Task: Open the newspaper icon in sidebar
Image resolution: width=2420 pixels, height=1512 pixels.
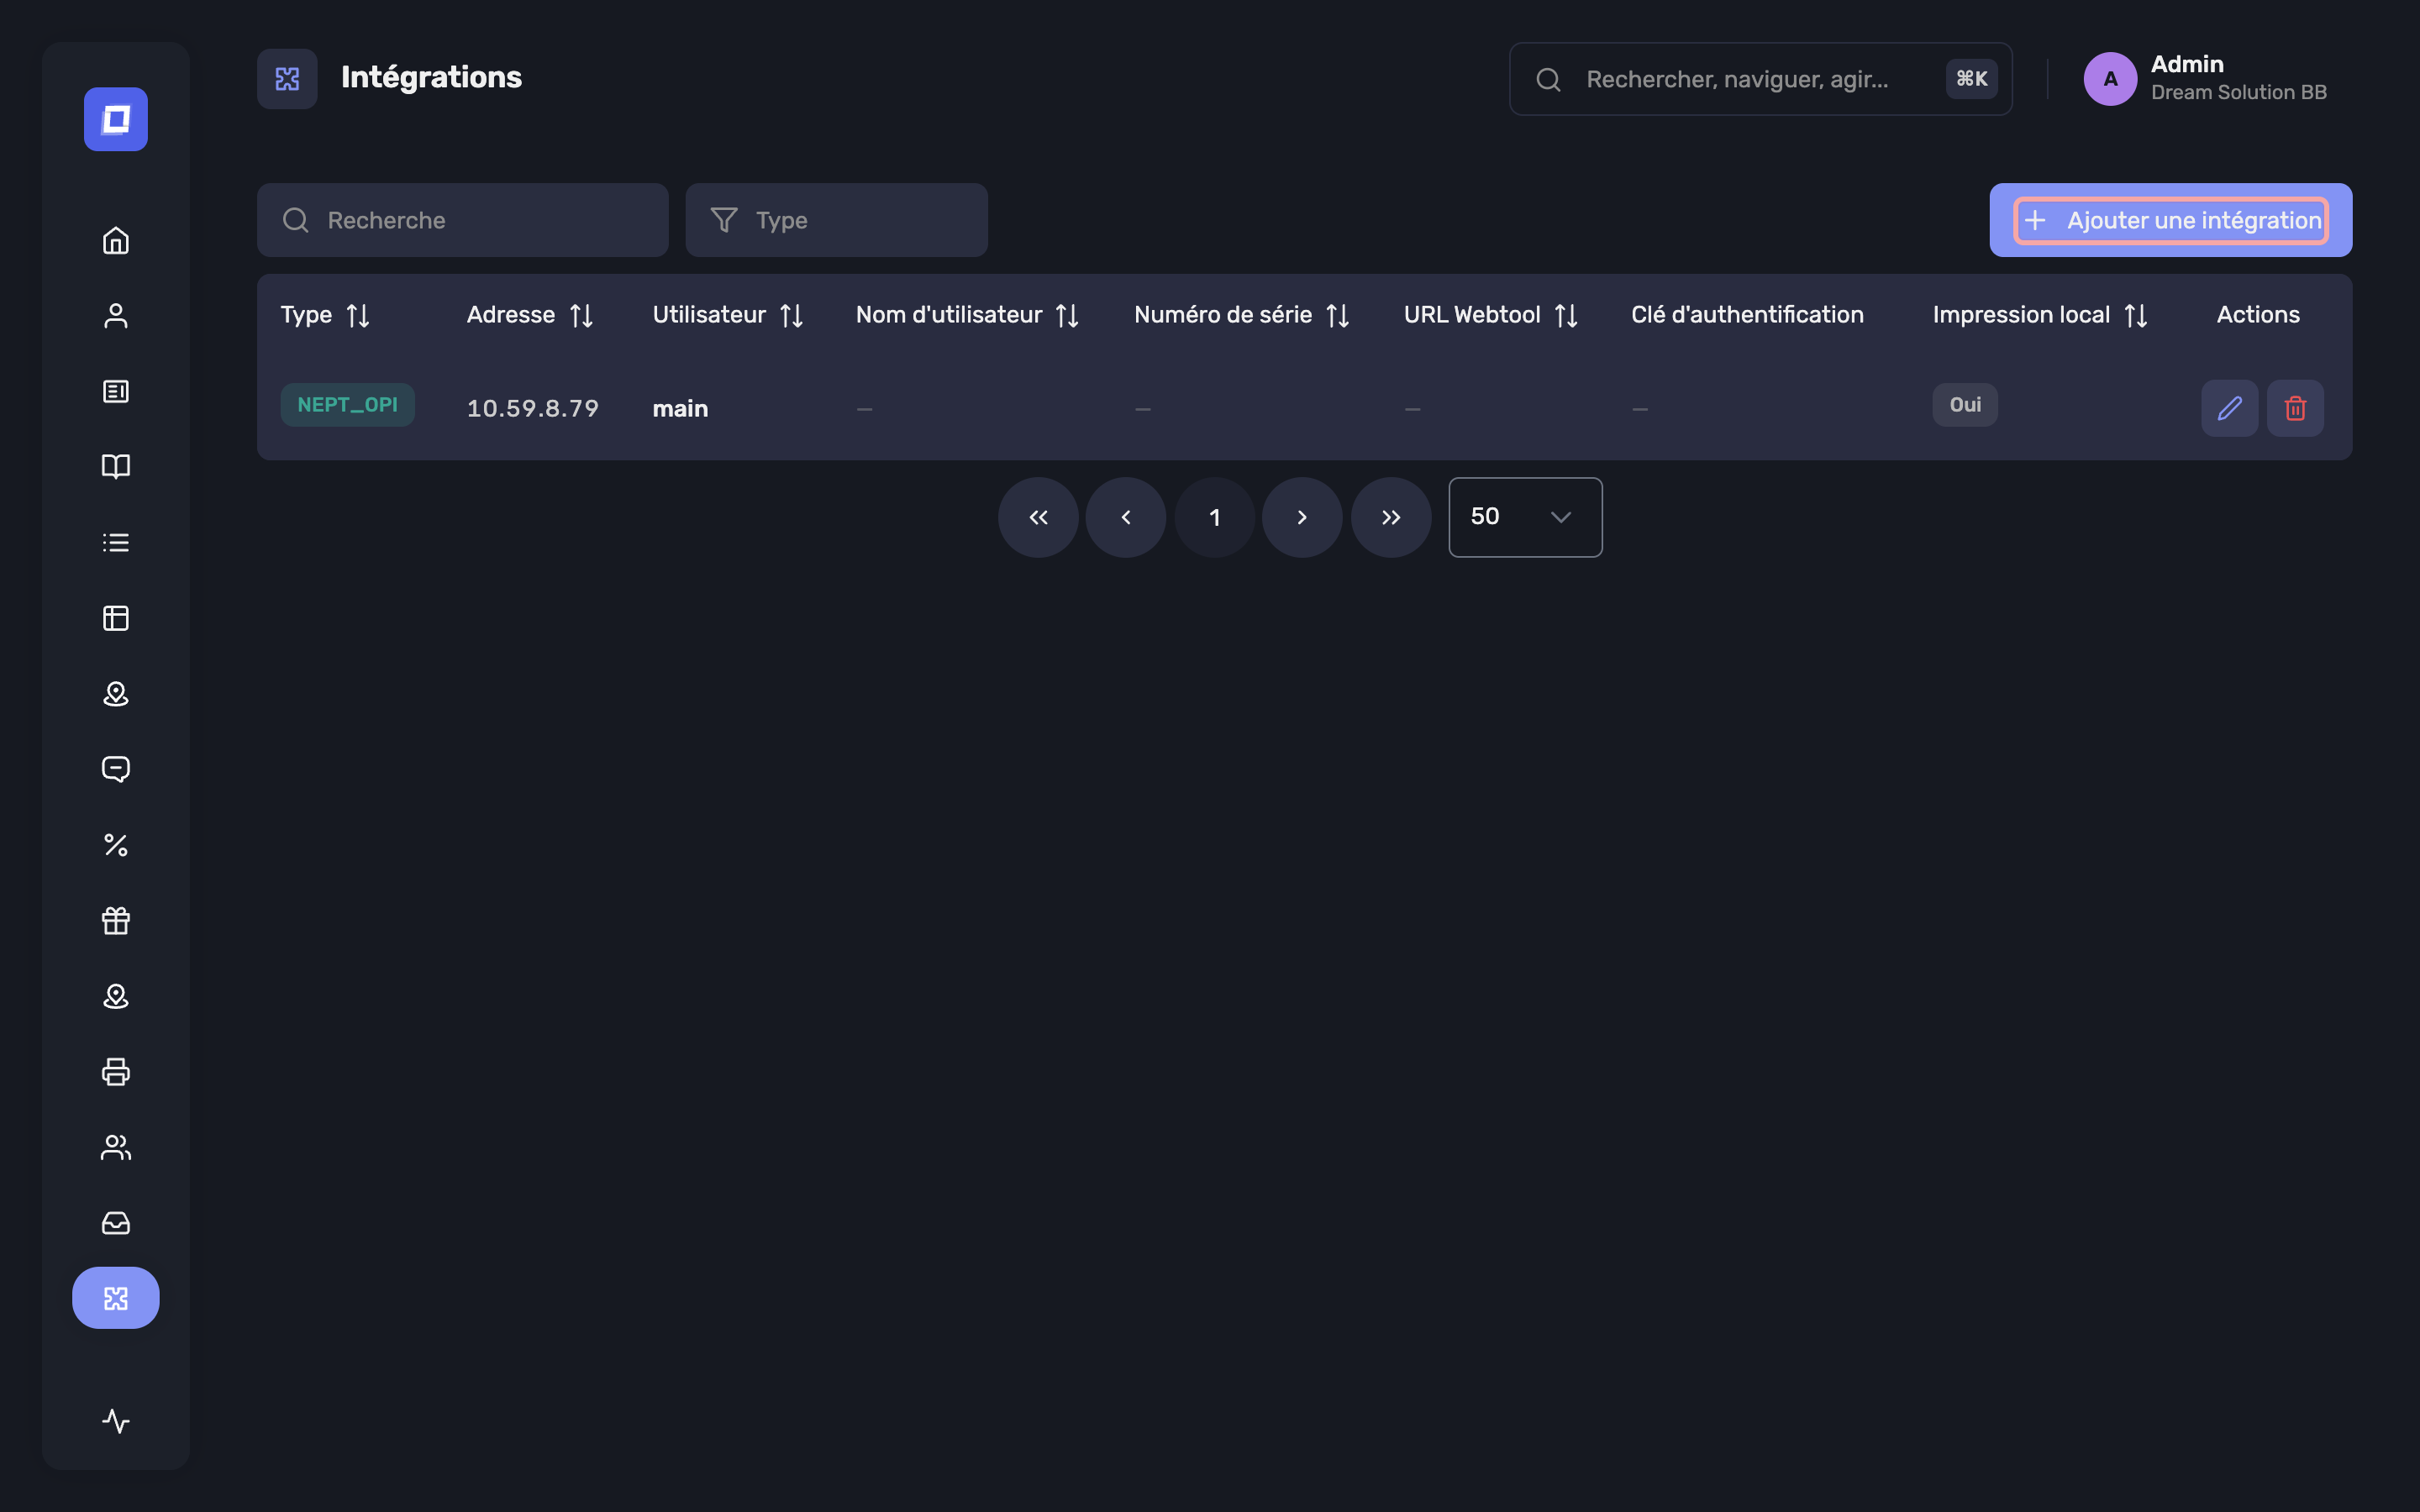Action: point(116,391)
